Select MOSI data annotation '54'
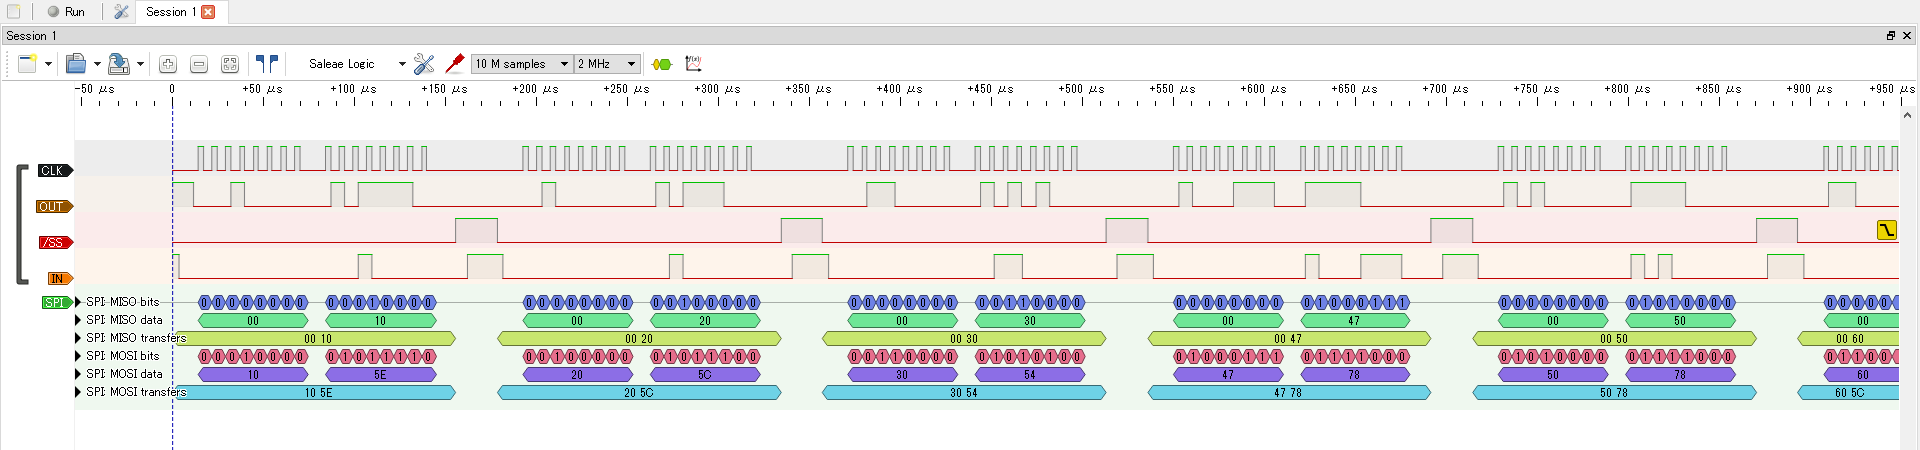 (x=1030, y=375)
